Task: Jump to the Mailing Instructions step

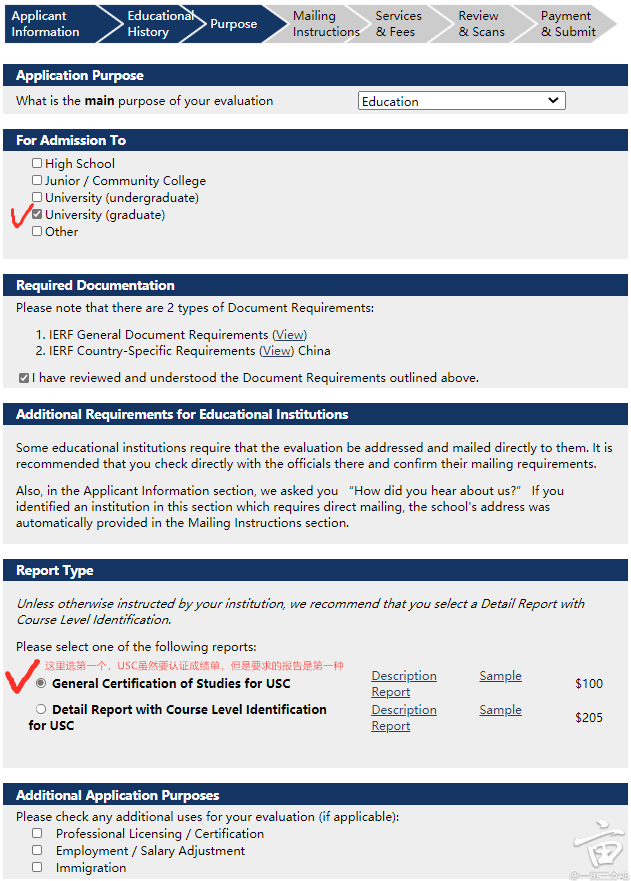Action: point(324,24)
